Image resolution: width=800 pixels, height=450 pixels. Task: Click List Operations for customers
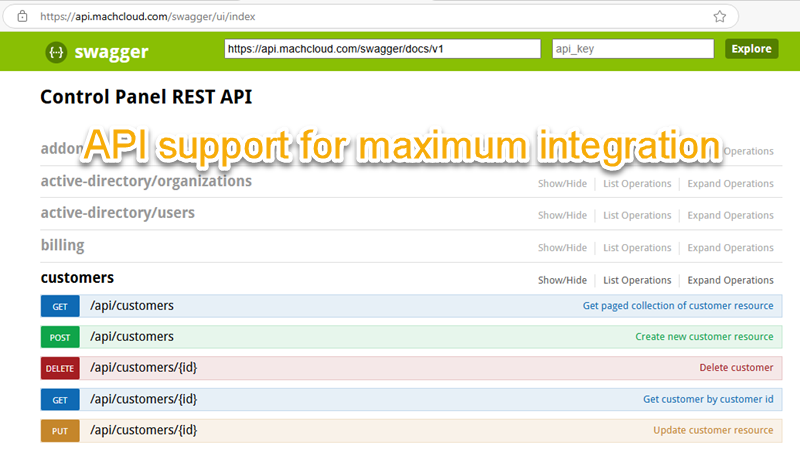click(637, 280)
